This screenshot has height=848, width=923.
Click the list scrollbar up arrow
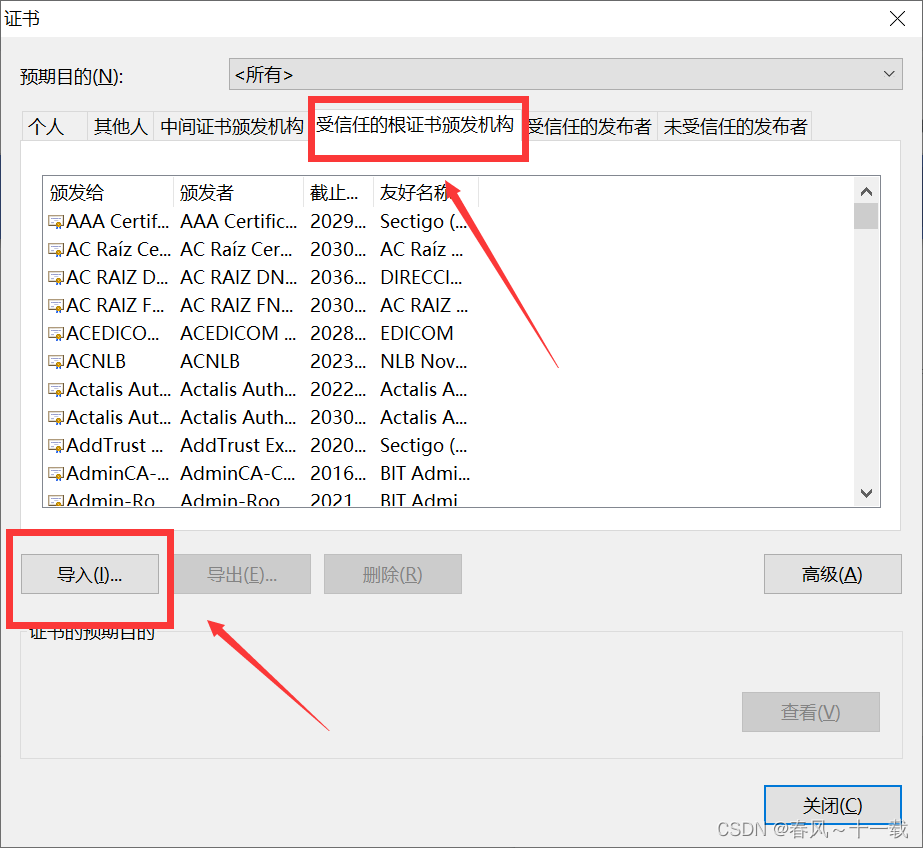866,191
